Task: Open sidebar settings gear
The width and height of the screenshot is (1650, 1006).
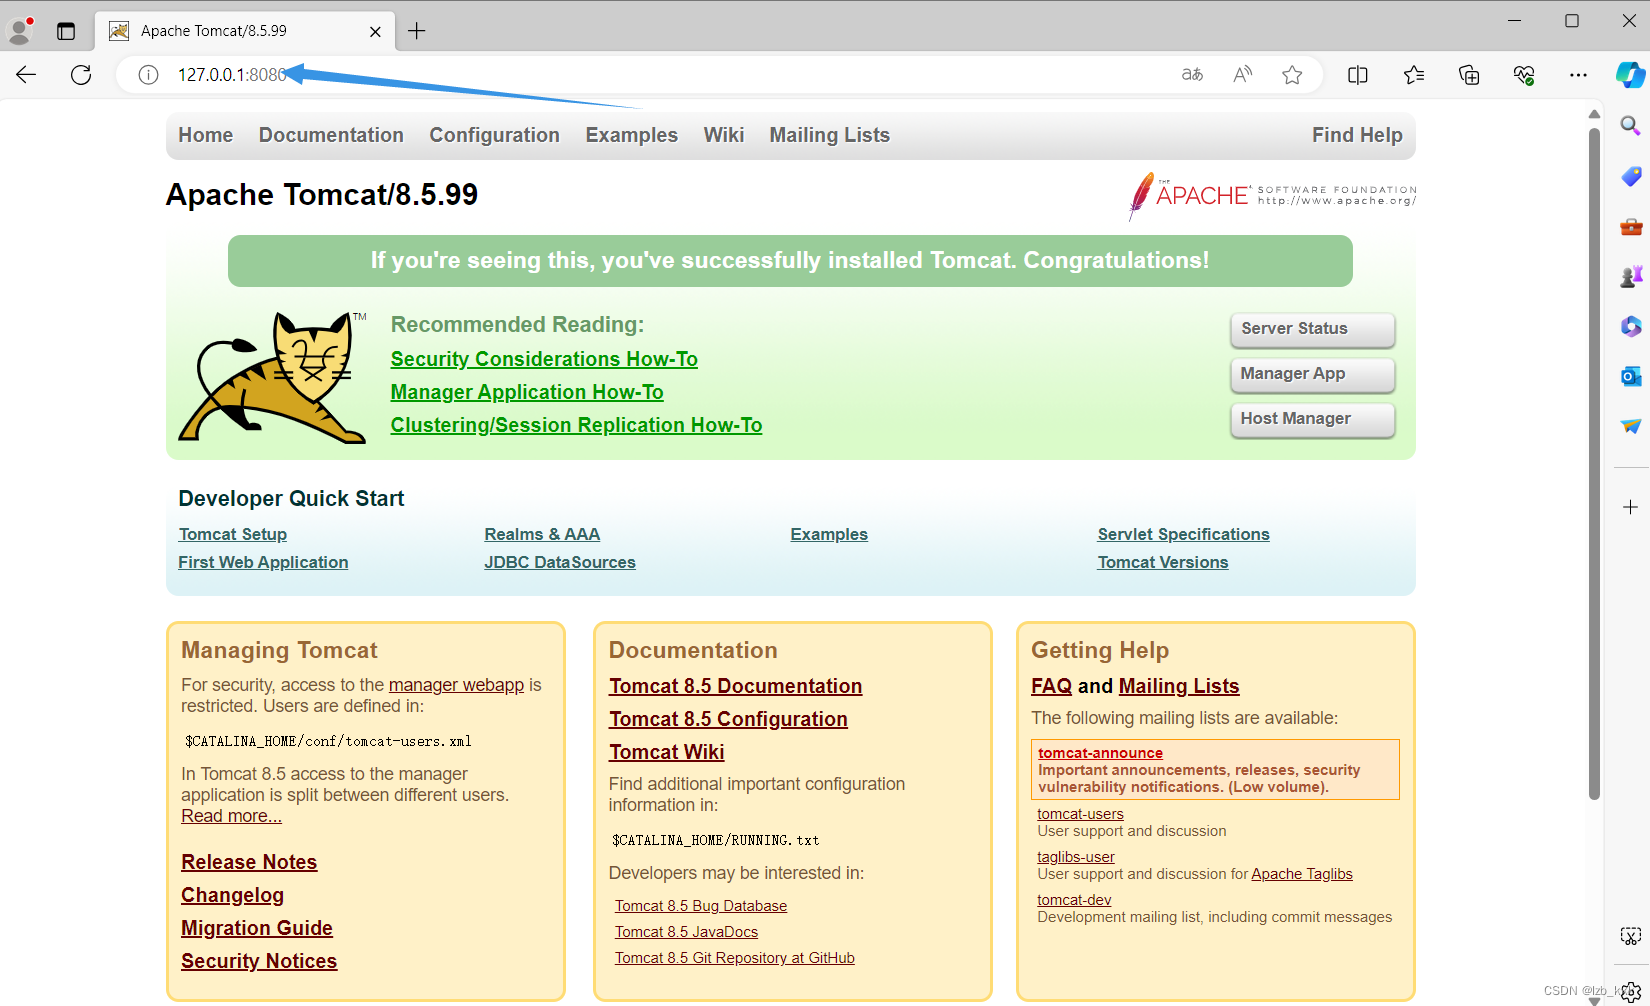Action: coord(1631,991)
